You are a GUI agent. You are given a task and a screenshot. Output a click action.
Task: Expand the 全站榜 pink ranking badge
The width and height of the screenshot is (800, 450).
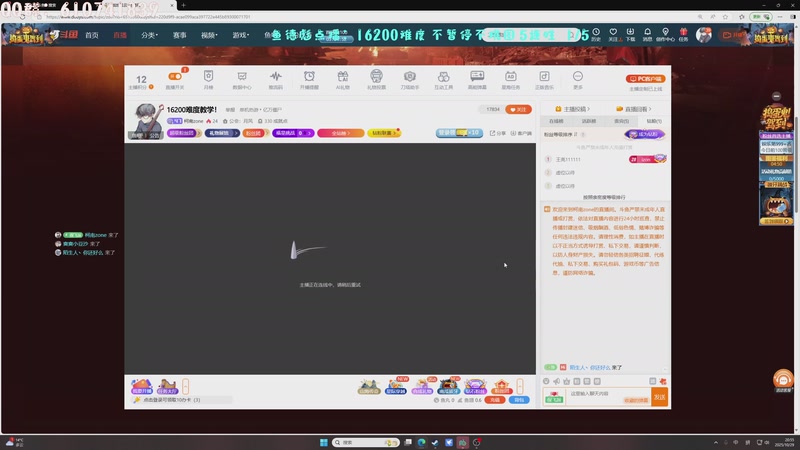(x=341, y=133)
